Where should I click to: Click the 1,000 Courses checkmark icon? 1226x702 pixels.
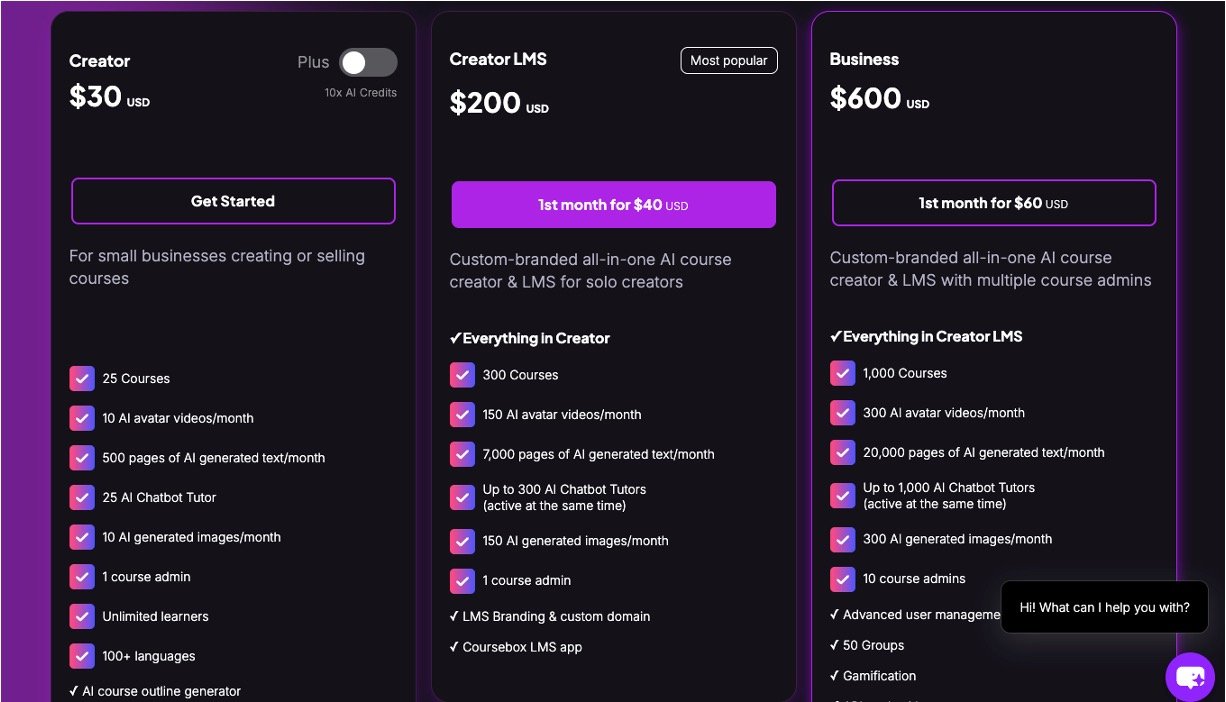coord(843,373)
